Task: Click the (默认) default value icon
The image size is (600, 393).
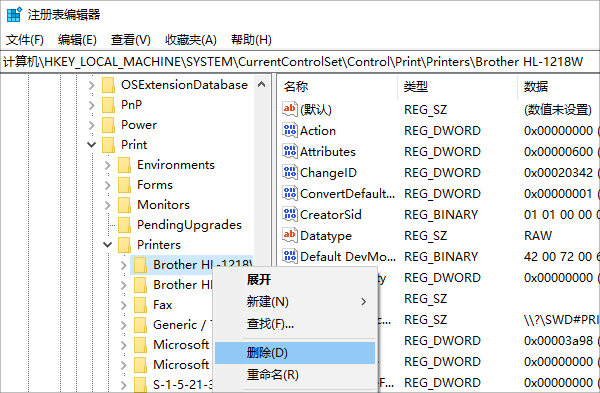Action: 290,109
